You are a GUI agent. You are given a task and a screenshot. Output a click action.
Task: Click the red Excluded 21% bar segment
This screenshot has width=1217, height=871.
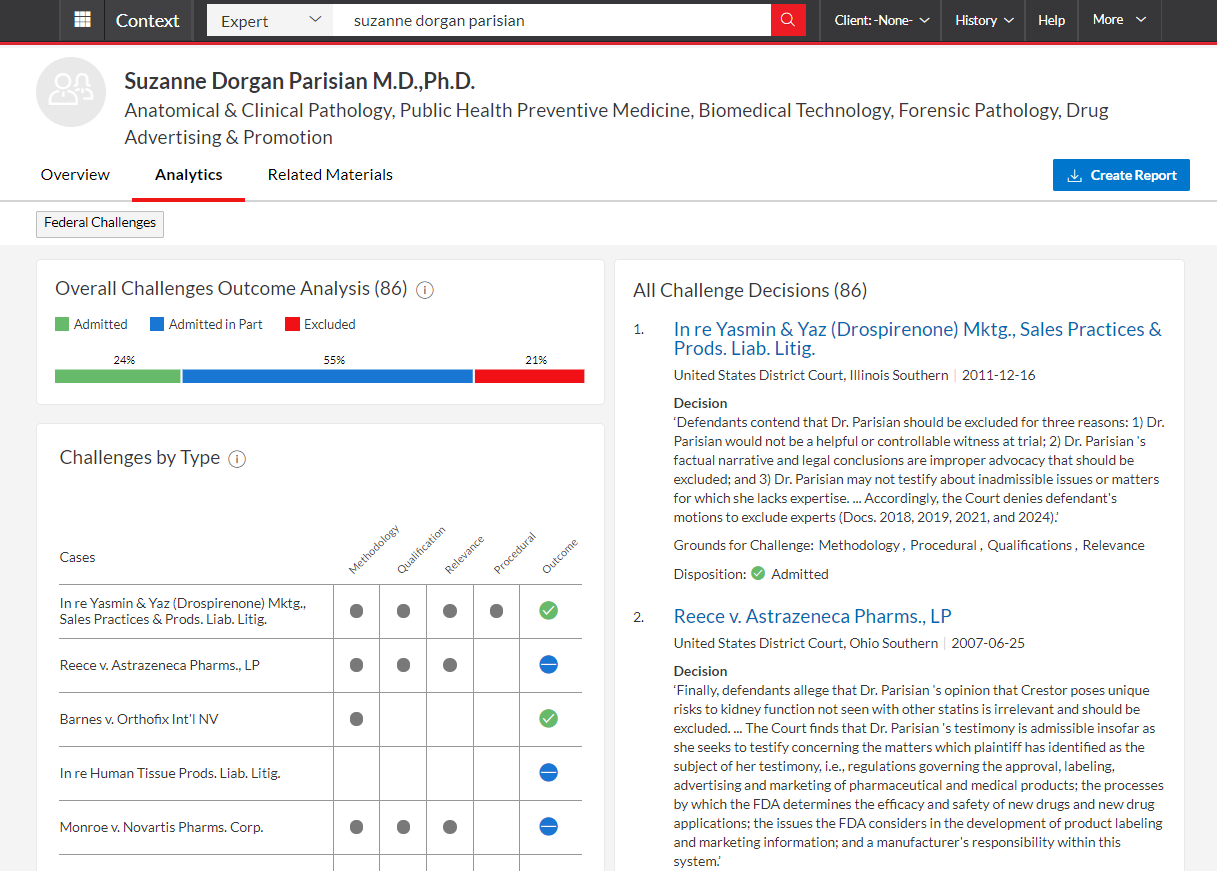pyautogui.click(x=529, y=376)
